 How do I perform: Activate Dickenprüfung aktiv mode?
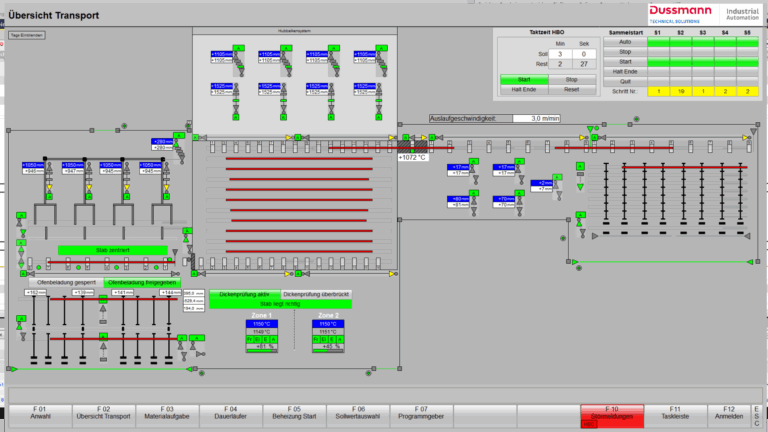244,294
